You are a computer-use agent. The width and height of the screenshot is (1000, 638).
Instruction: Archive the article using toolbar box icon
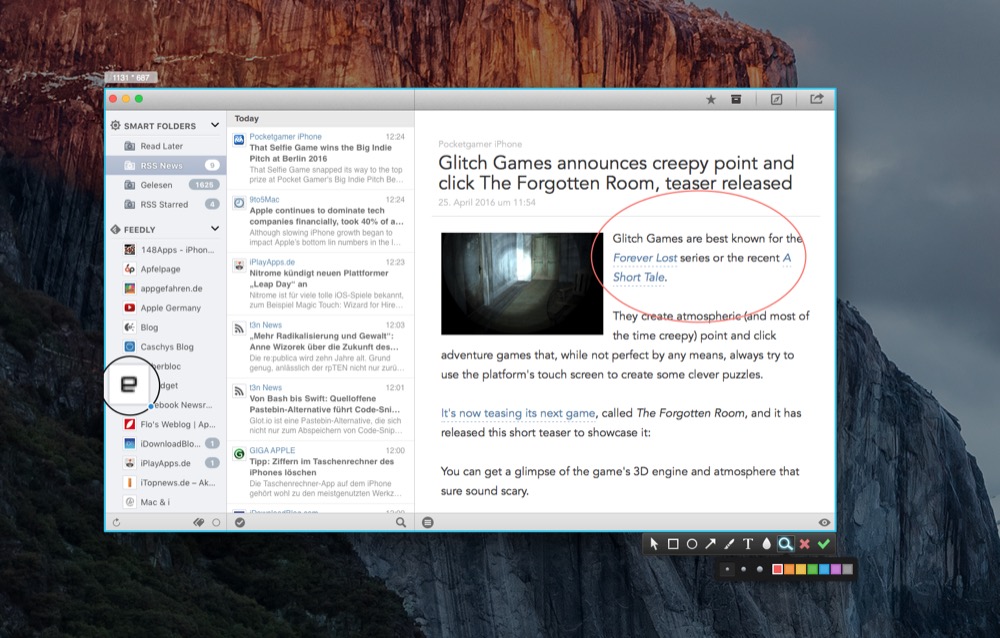736,100
